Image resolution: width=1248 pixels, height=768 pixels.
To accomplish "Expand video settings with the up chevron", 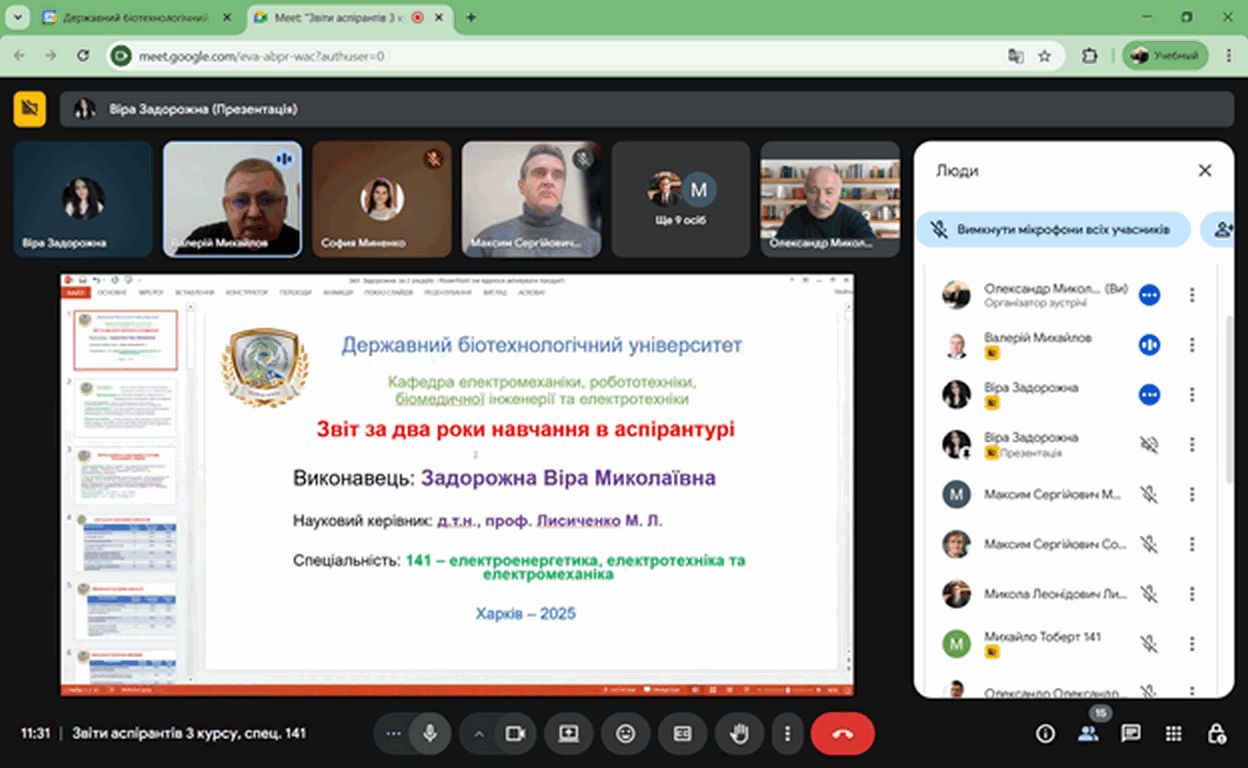I will [478, 734].
